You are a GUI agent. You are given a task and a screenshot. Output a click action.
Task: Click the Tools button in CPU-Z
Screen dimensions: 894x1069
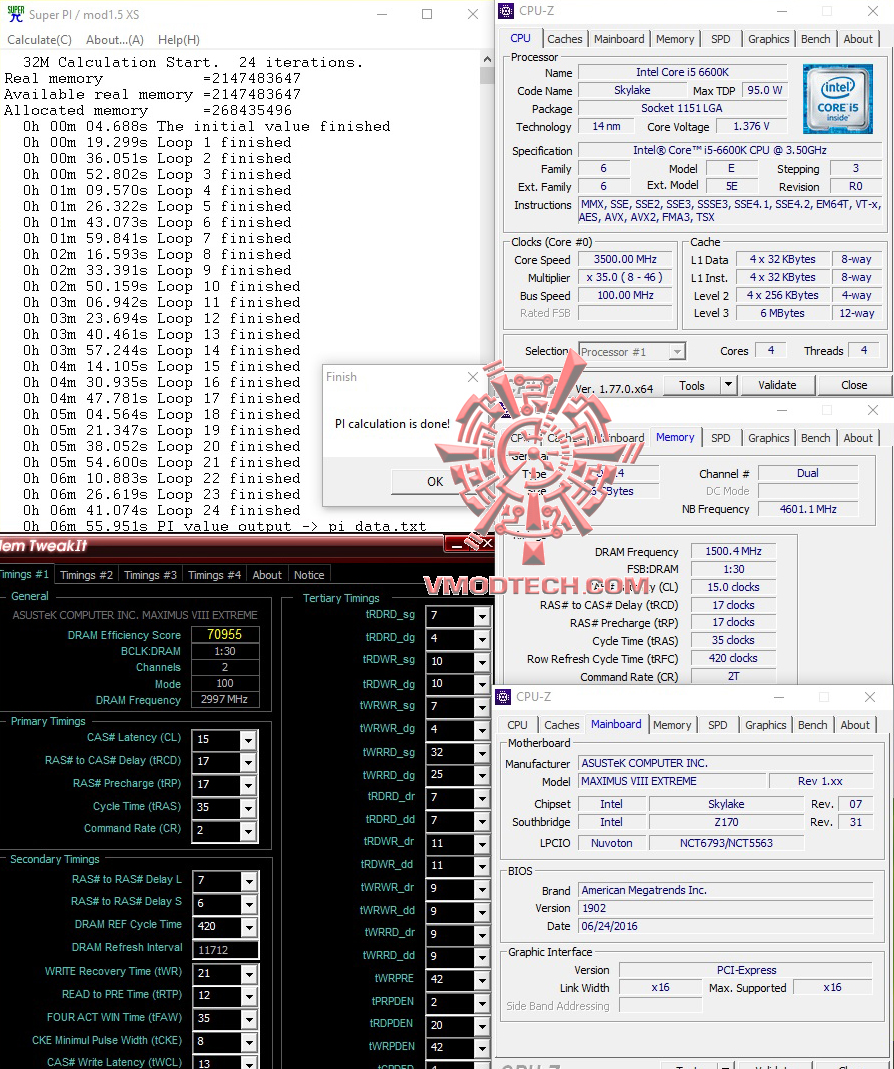tap(691, 385)
